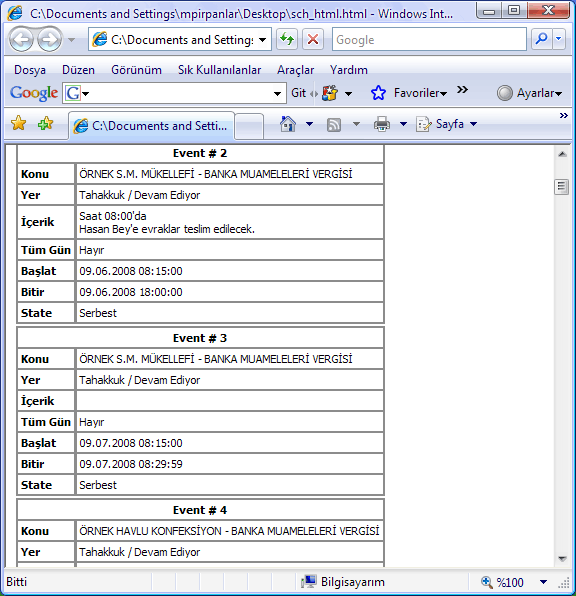The height and width of the screenshot is (596, 576).
Task: Click the vertical scrollbar thumb
Action: (562, 187)
